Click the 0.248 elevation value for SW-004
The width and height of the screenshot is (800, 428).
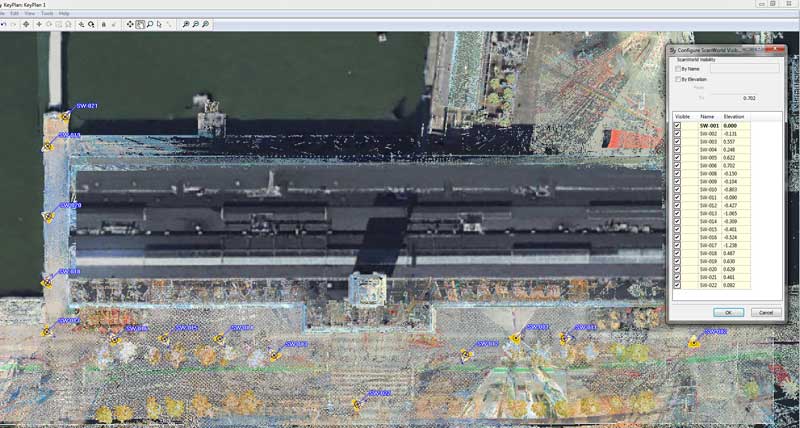[x=730, y=149]
